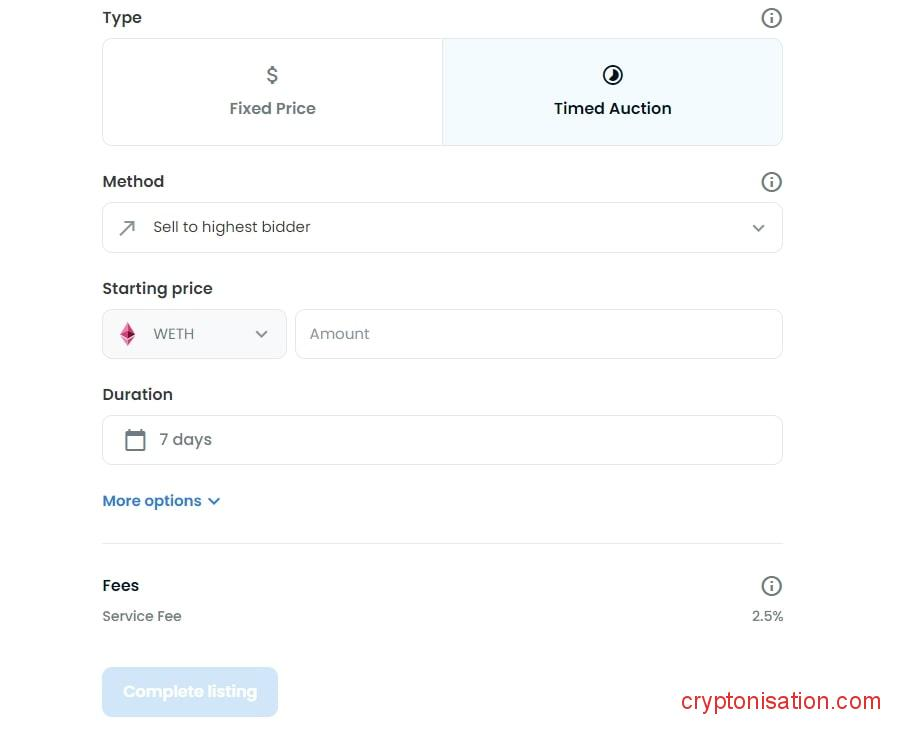Click the Fees section info icon
Screen dimensions: 902x730
point(771,586)
